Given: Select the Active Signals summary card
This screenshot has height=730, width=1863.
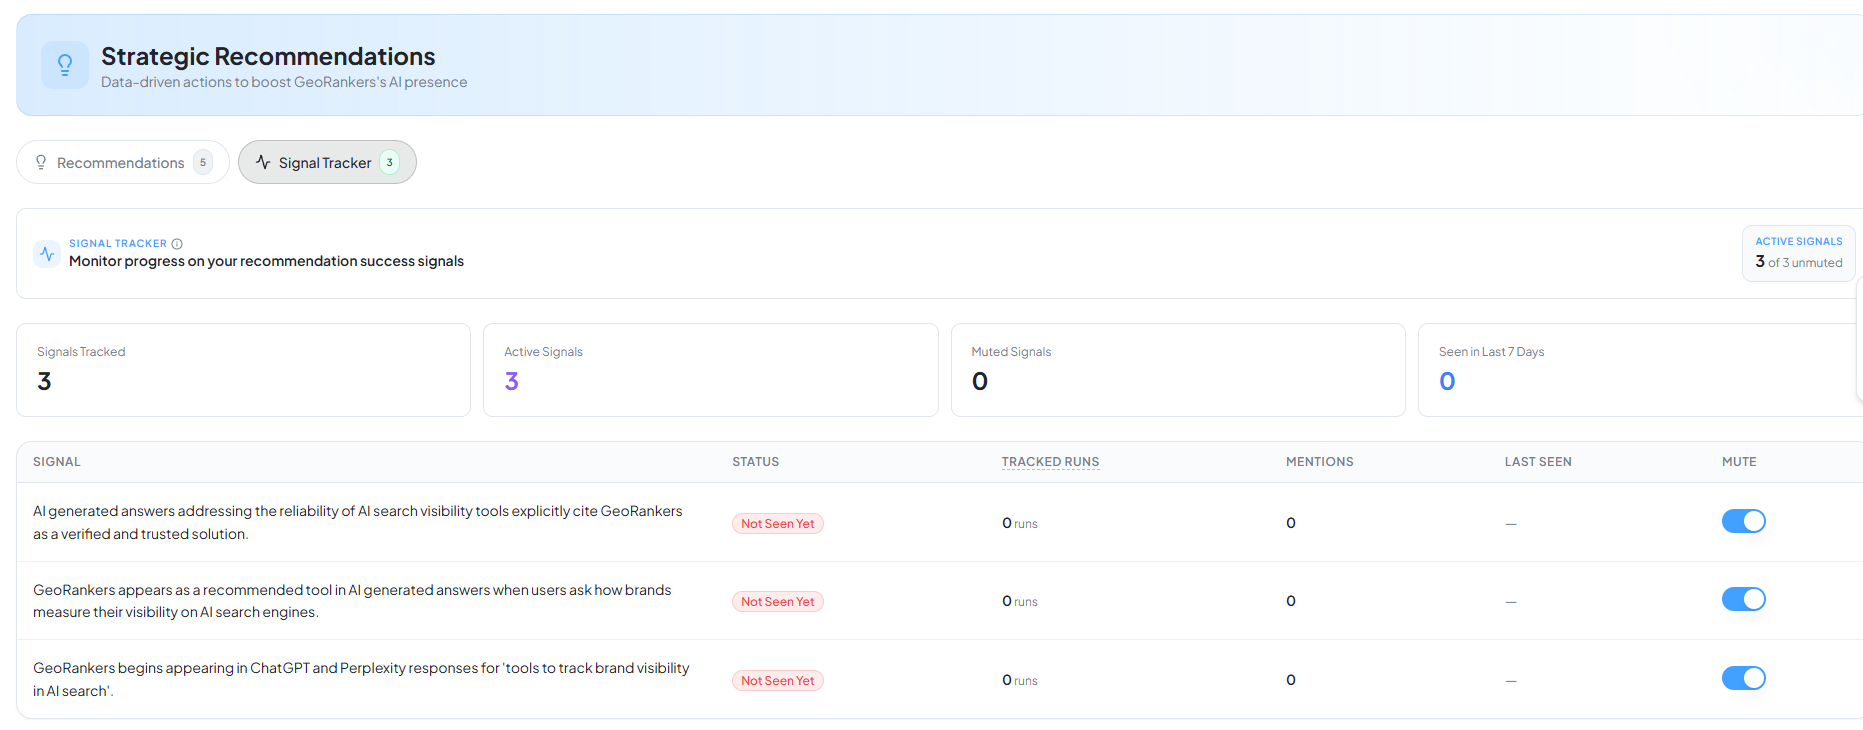Looking at the screenshot, I should click(x=710, y=370).
